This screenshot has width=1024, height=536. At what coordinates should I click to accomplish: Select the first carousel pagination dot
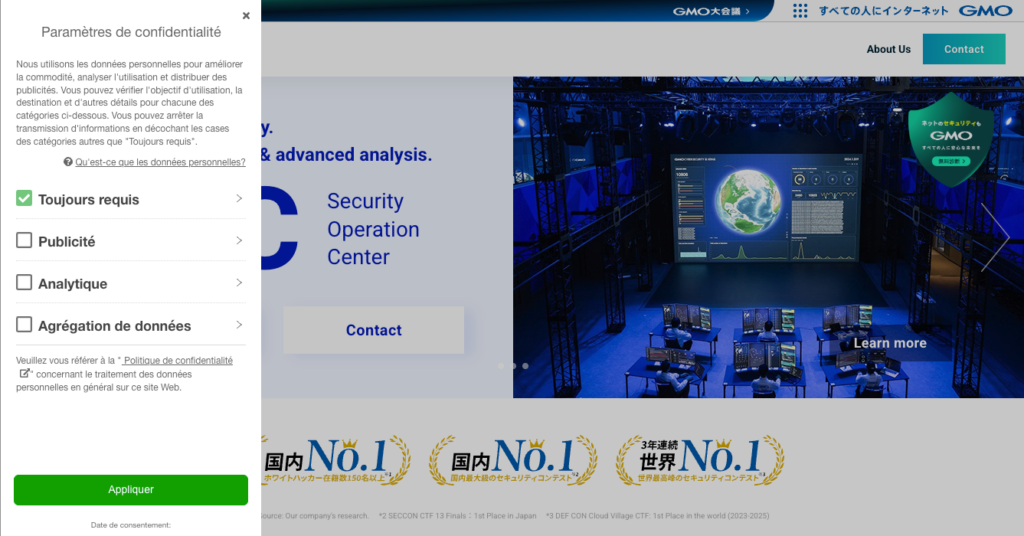(x=501, y=366)
